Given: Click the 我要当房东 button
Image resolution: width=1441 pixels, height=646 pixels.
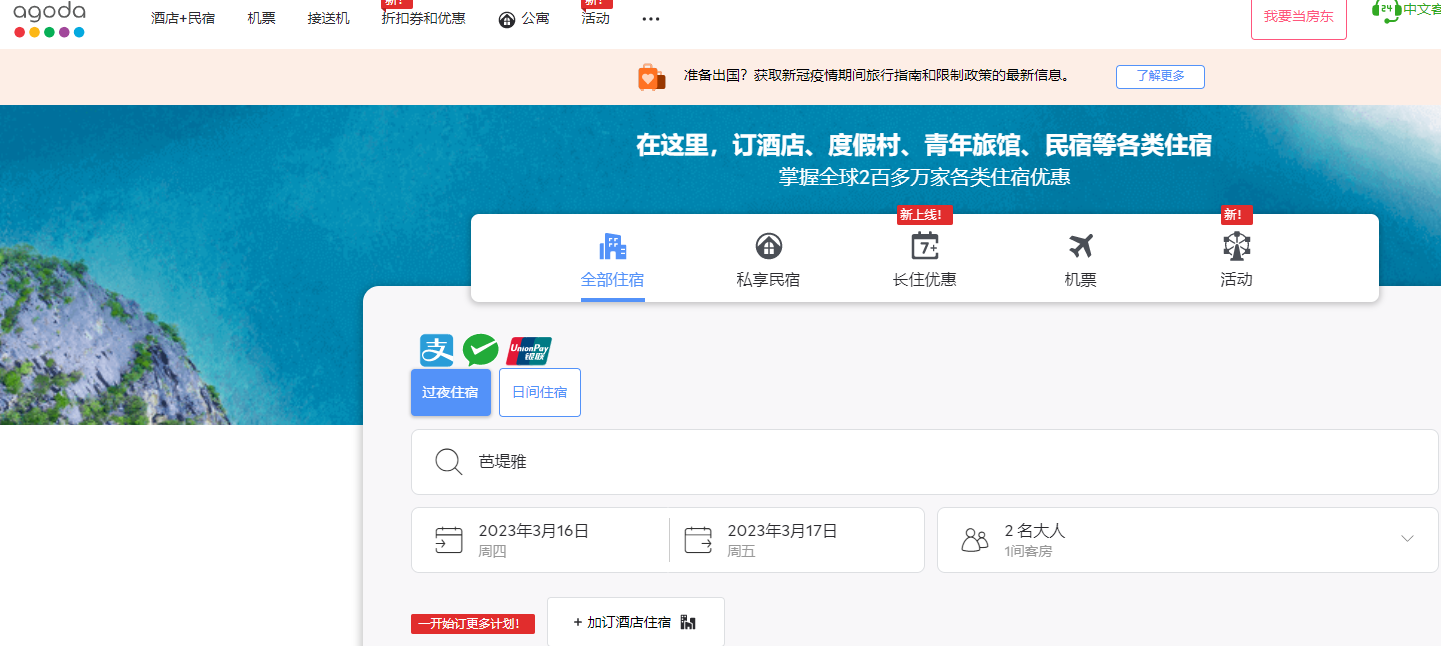Looking at the screenshot, I should click(1299, 17).
